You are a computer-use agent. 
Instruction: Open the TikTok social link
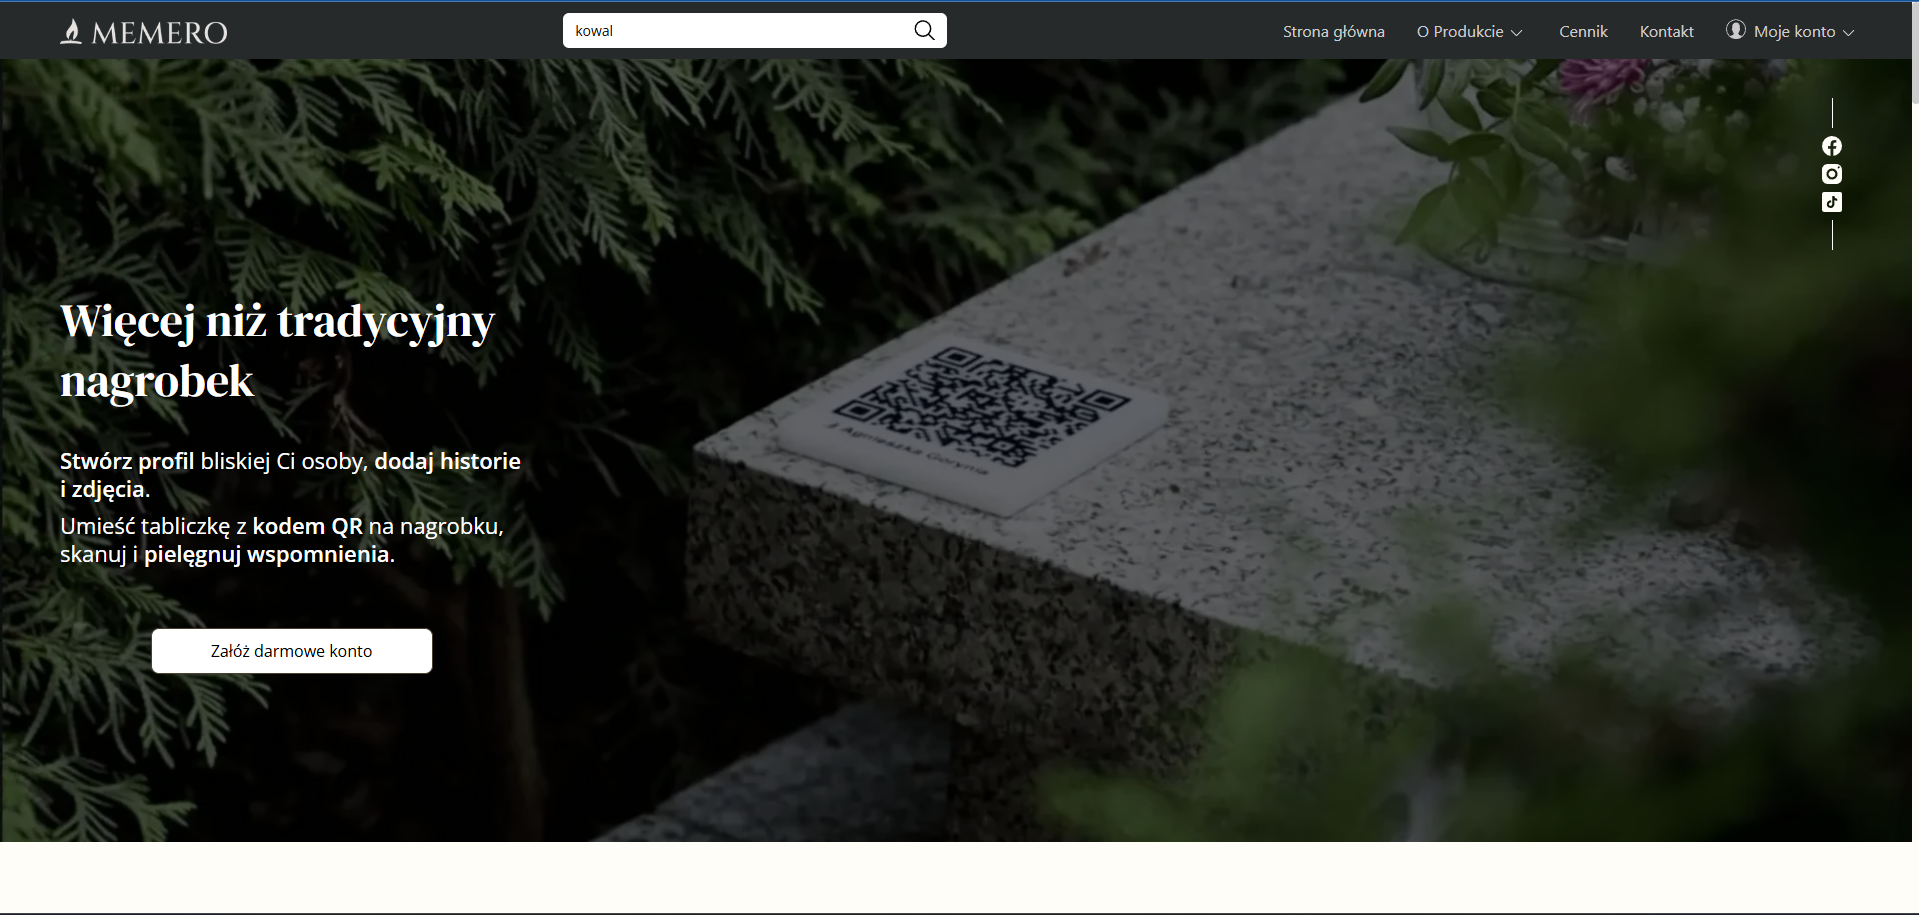(1832, 202)
